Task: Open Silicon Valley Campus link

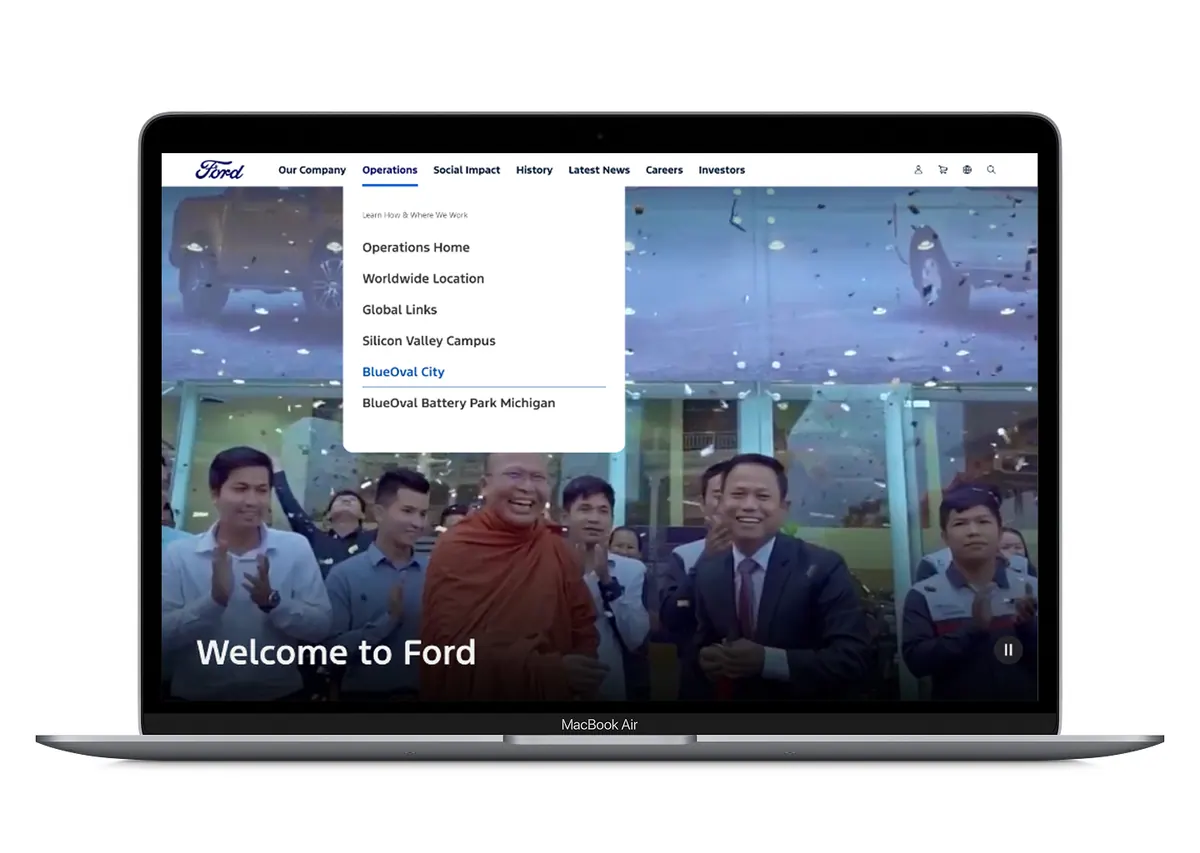Action: pos(429,341)
